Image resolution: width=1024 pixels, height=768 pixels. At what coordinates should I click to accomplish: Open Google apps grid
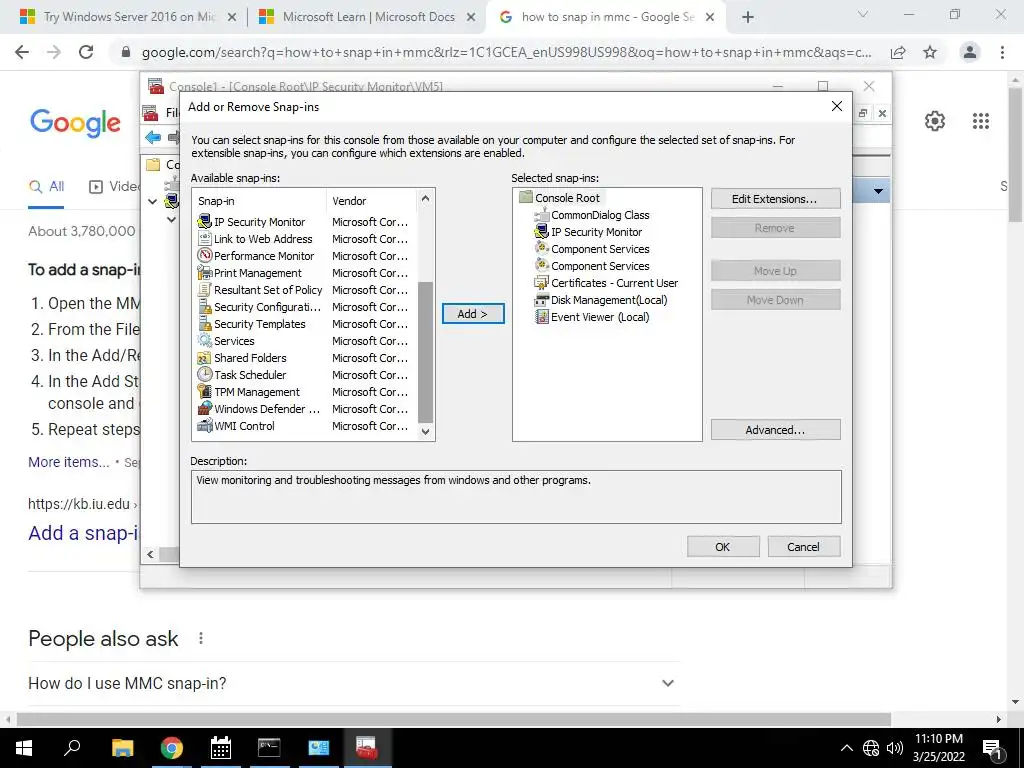981,121
